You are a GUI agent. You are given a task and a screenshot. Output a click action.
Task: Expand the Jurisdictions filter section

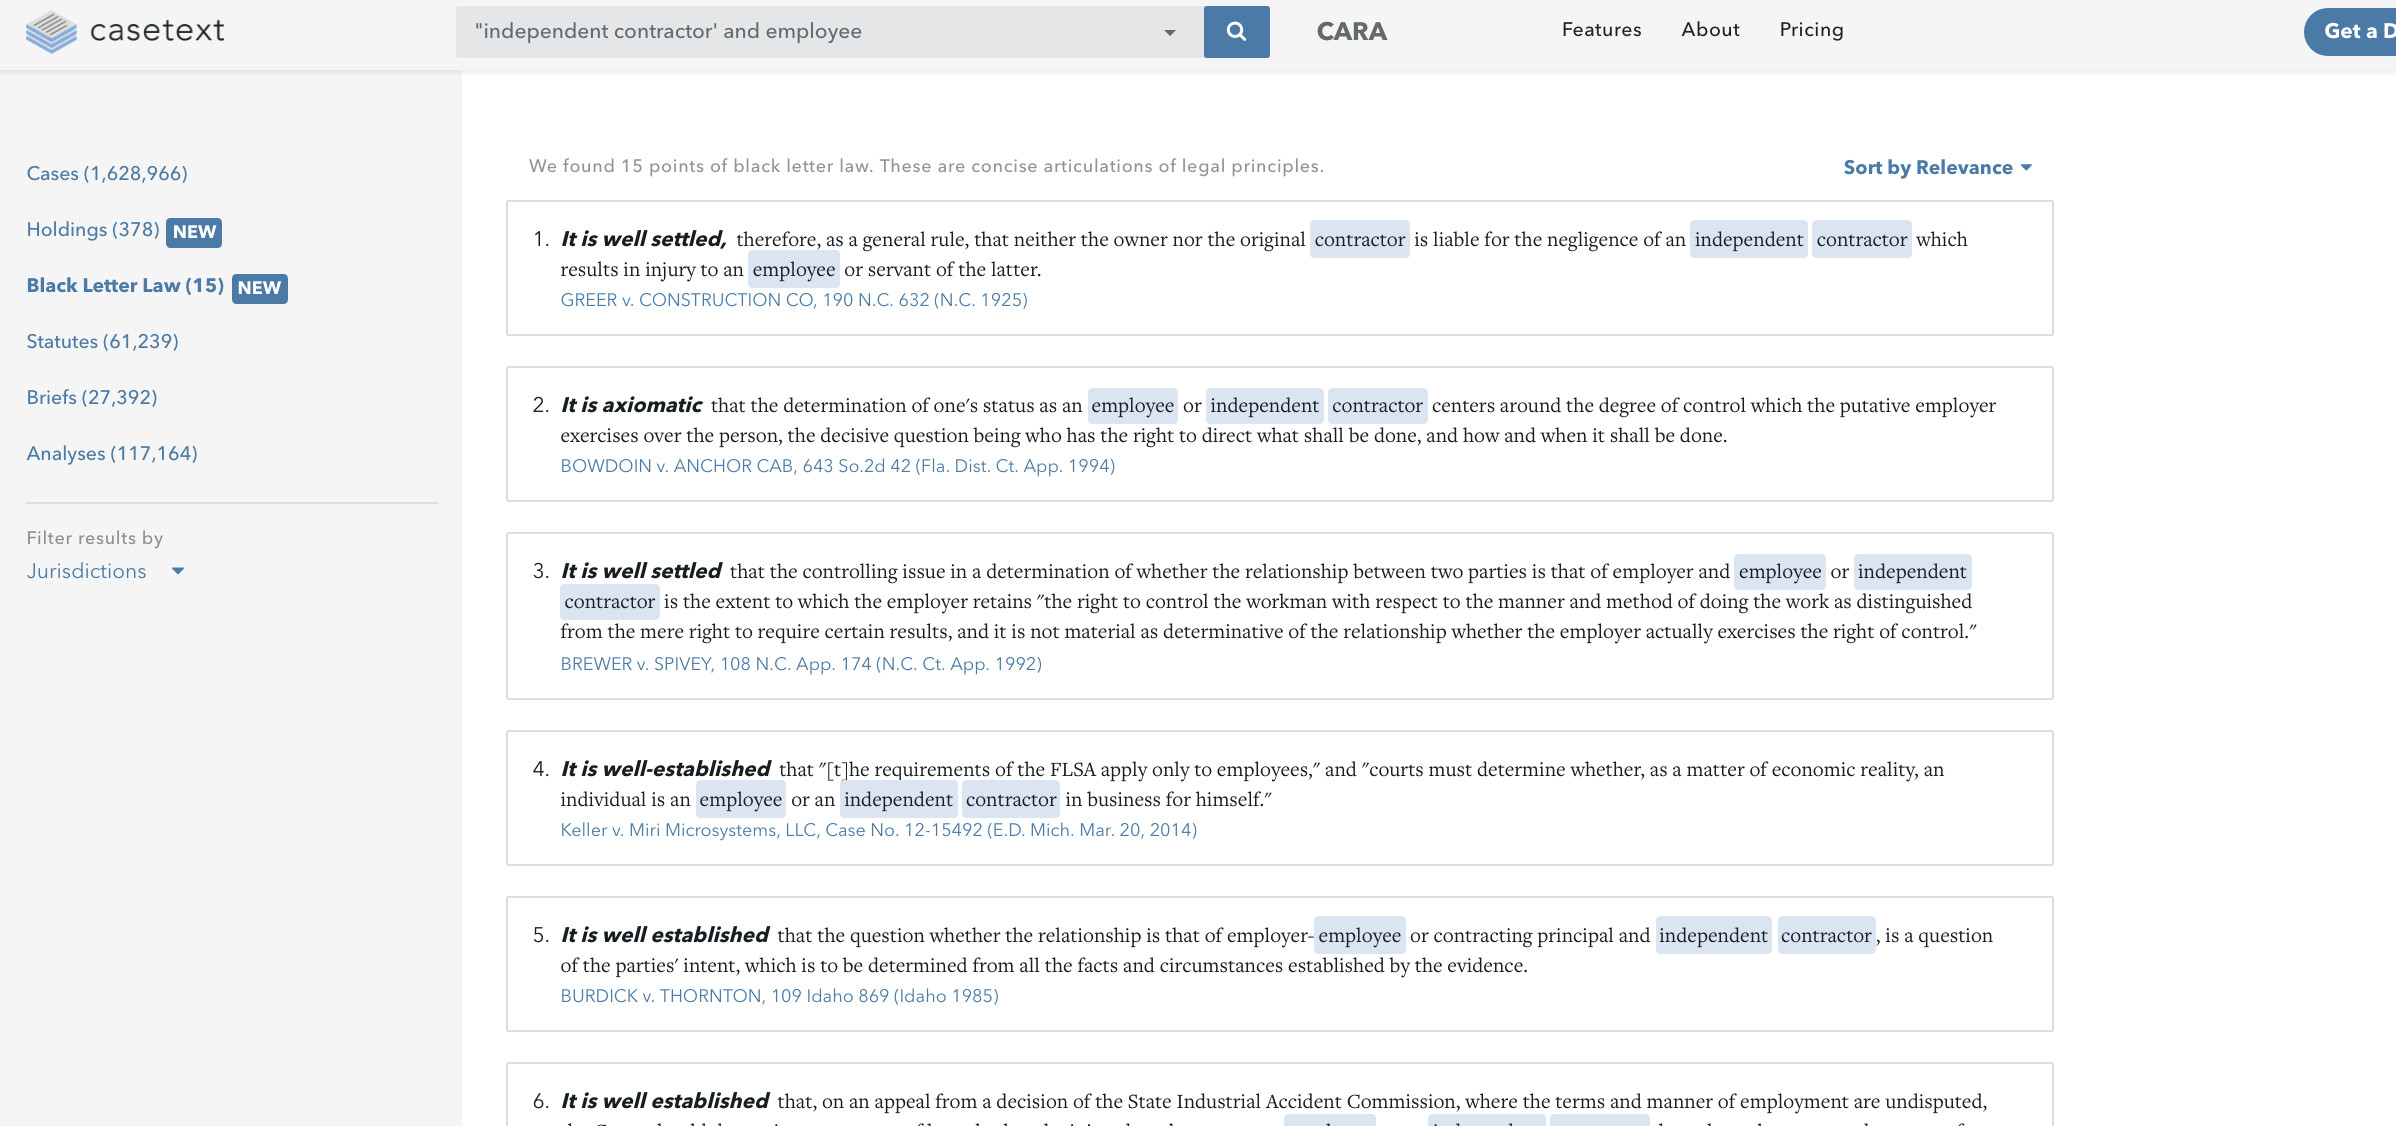[105, 570]
